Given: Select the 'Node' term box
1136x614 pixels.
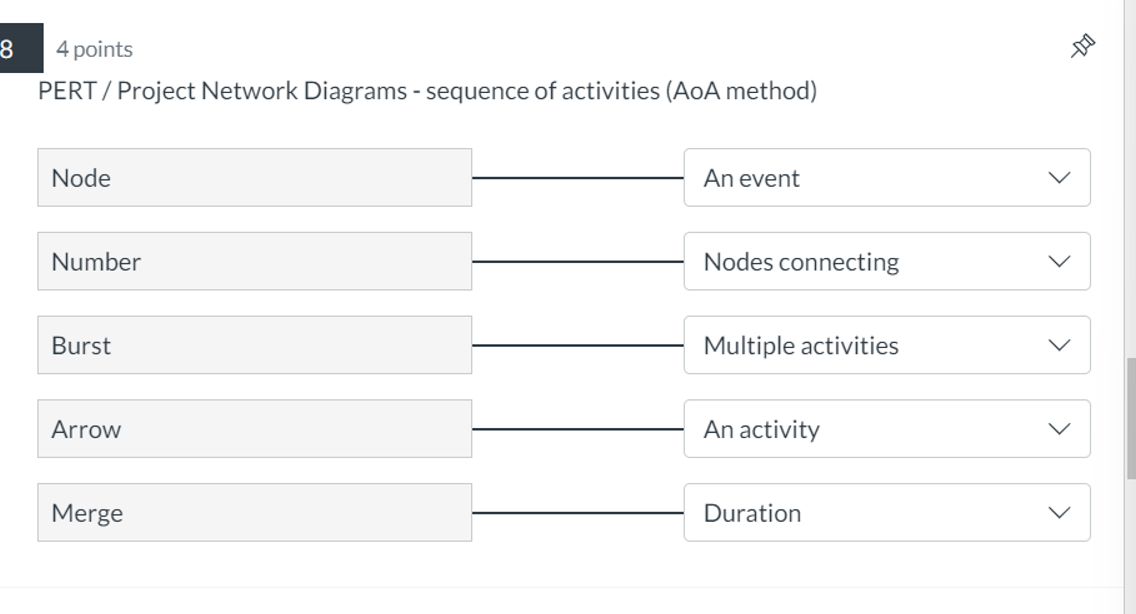Looking at the screenshot, I should tap(254, 177).
